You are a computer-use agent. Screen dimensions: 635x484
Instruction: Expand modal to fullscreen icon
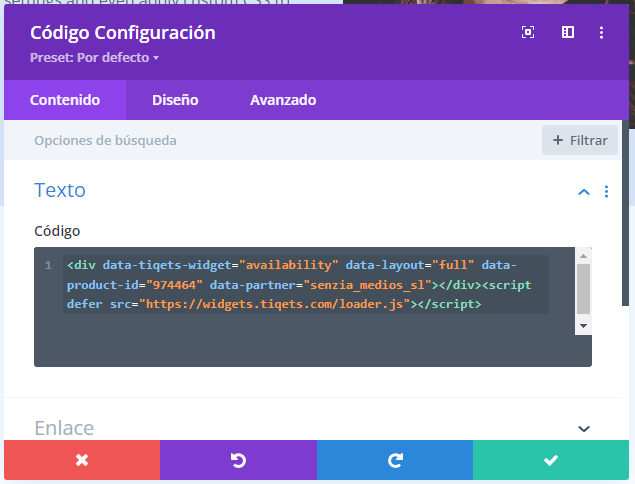tap(528, 32)
